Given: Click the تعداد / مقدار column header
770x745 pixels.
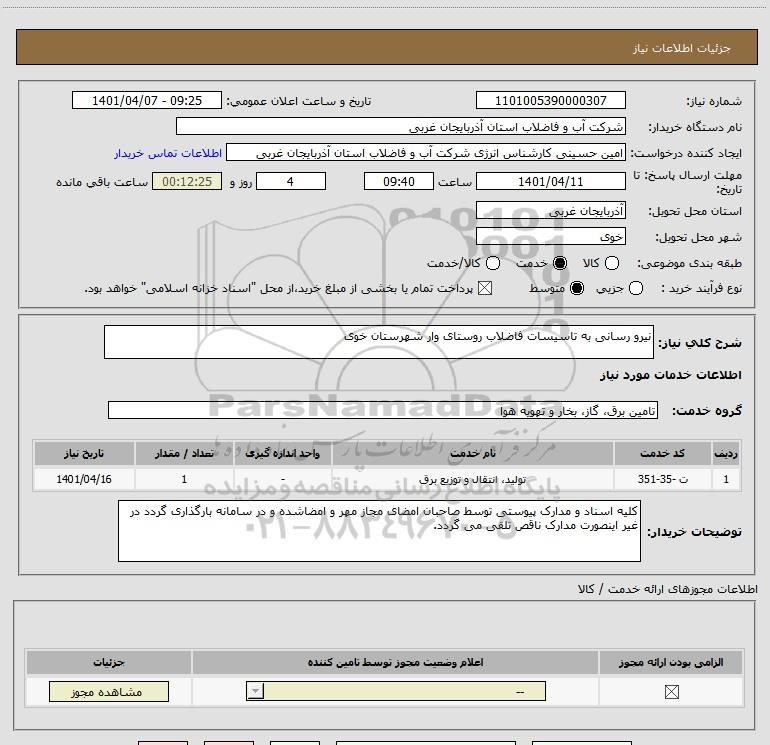Looking at the screenshot, I should (184, 453).
